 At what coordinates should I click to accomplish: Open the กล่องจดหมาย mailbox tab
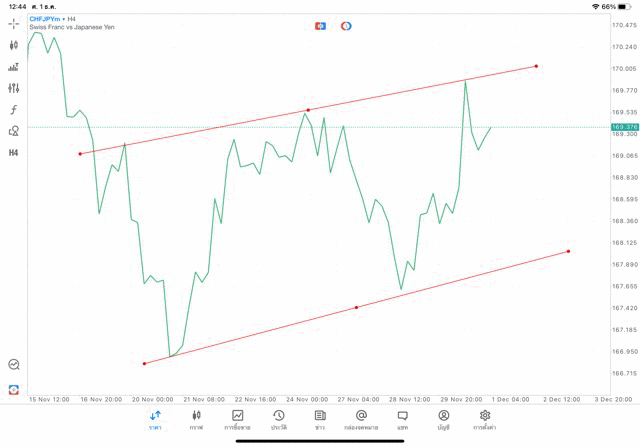pos(361,420)
